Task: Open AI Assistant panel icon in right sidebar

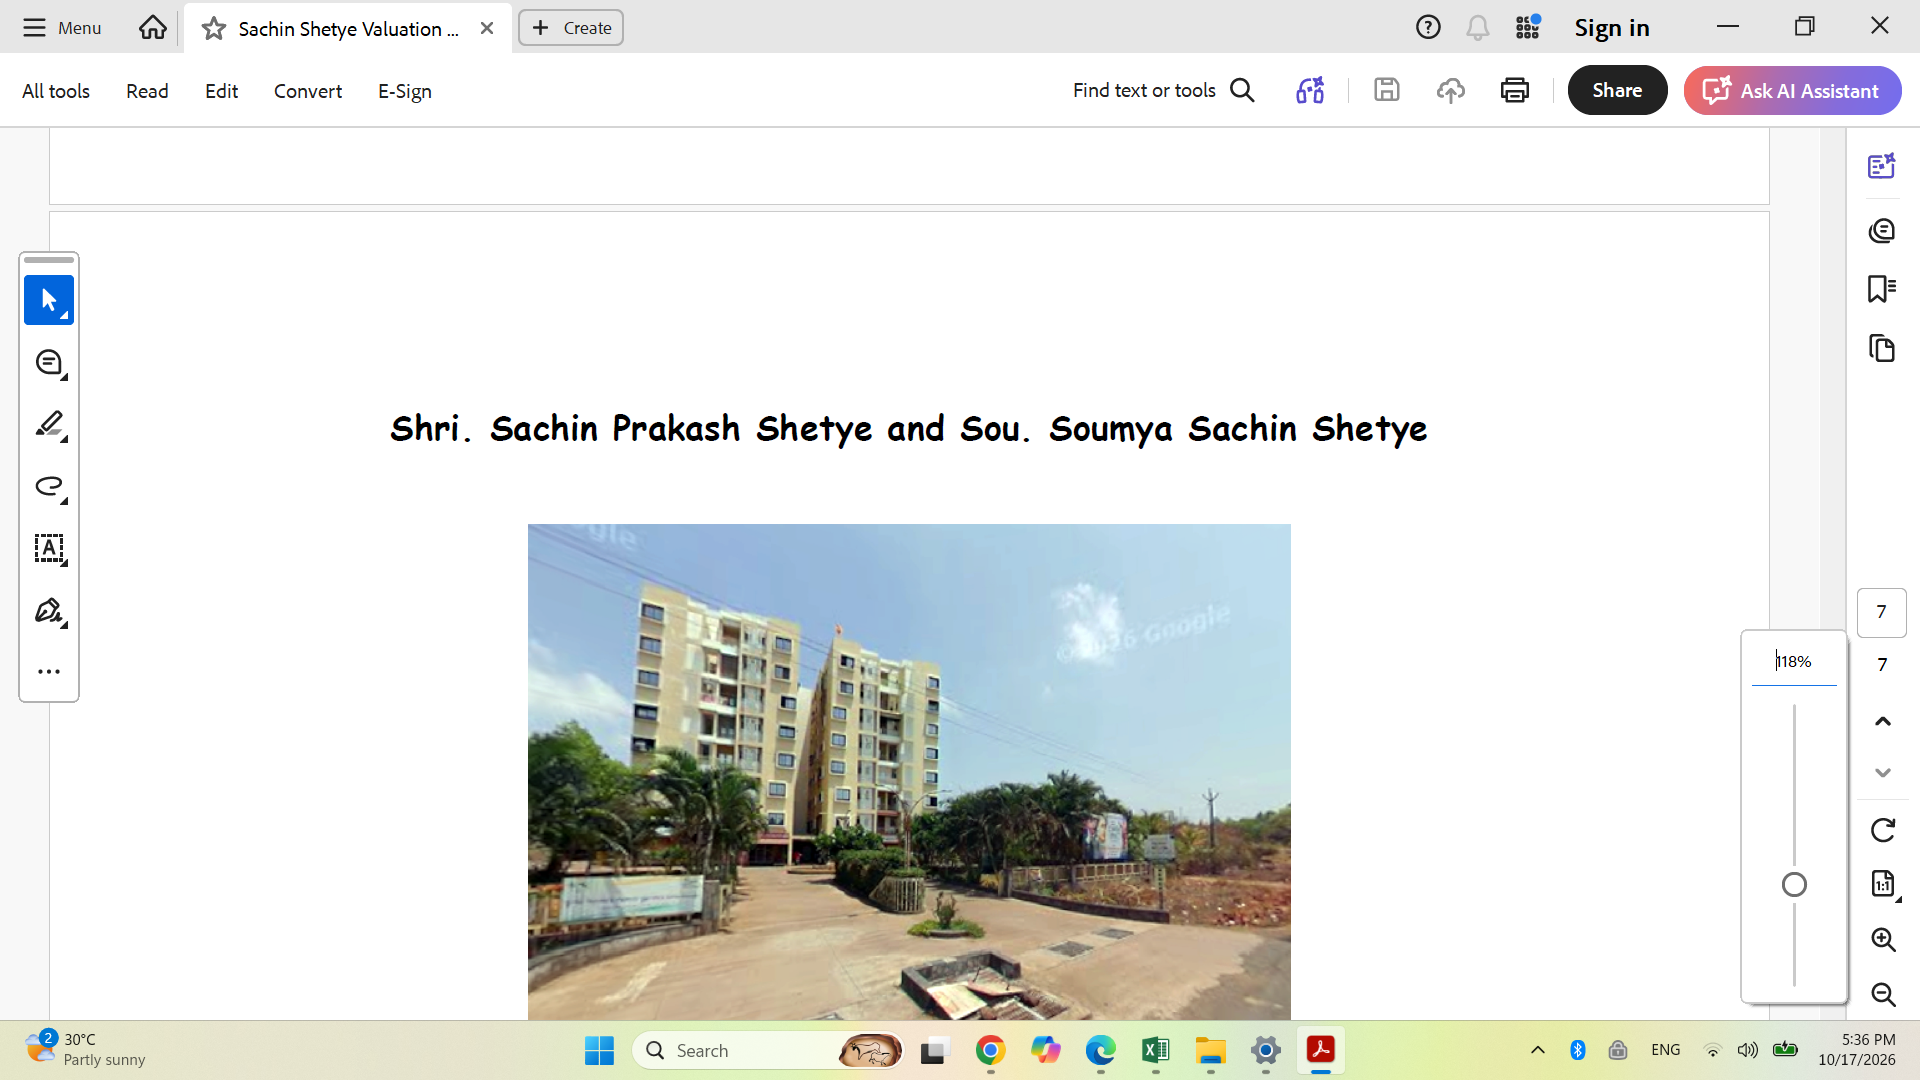Action: point(1882,165)
